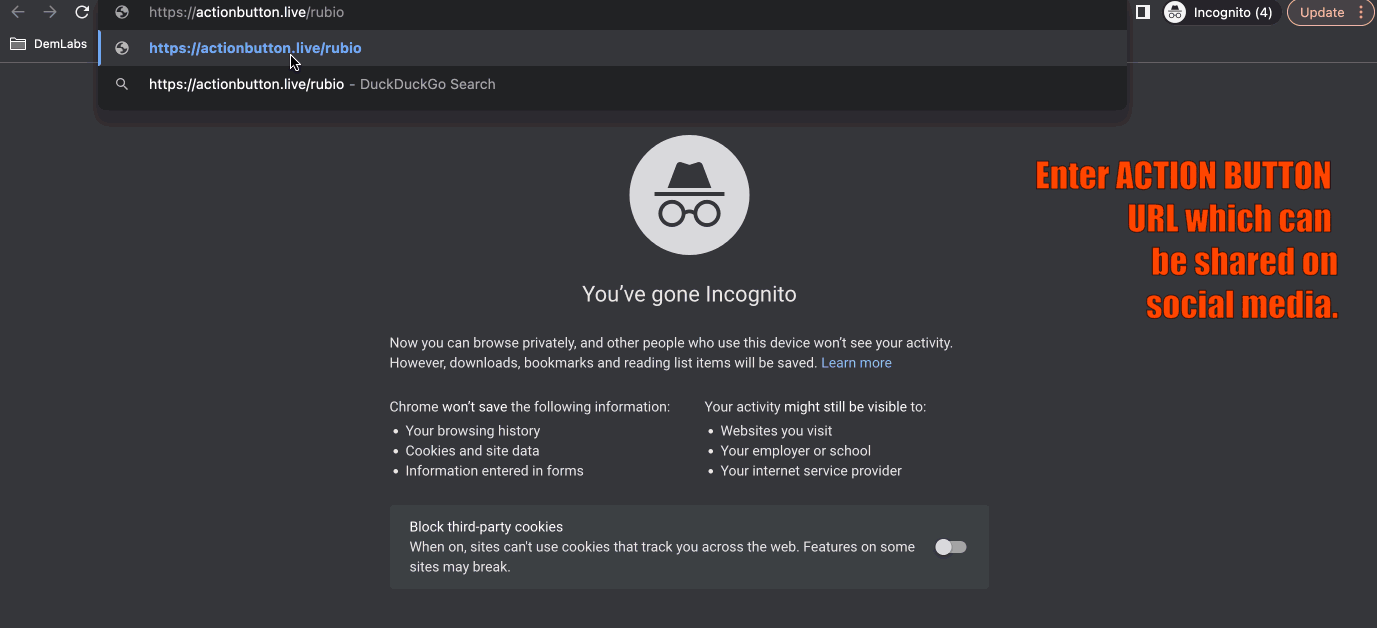Open the Learn more link

coord(856,363)
